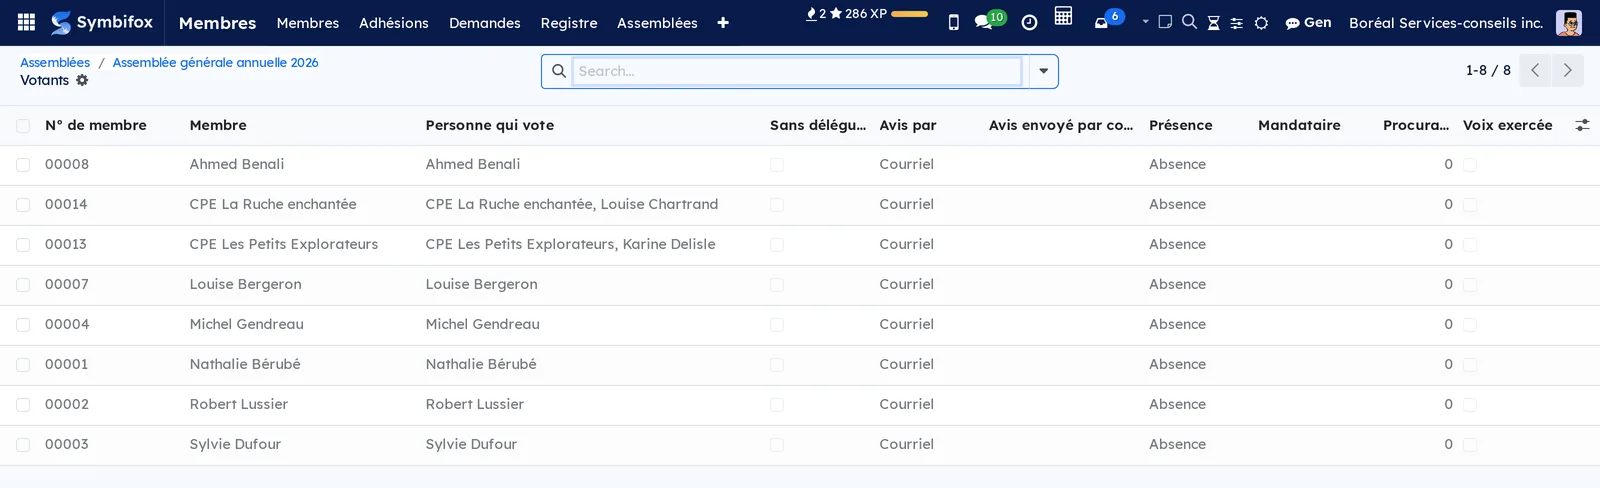Viewport: 1600px width, 488px height.
Task: Sort by Avis par column header
Action: coord(908,125)
